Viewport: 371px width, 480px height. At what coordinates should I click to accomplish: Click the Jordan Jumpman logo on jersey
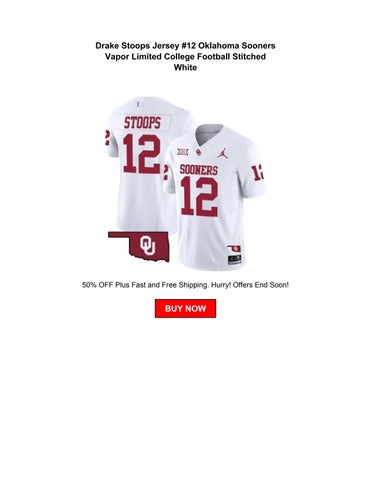(x=223, y=153)
